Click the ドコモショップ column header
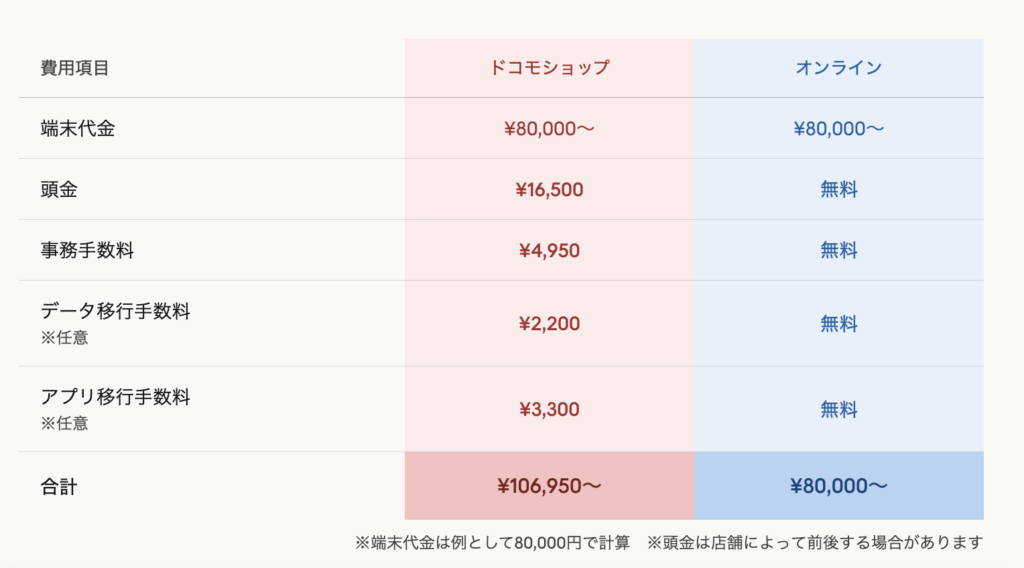The image size is (1024, 568). 549,68
